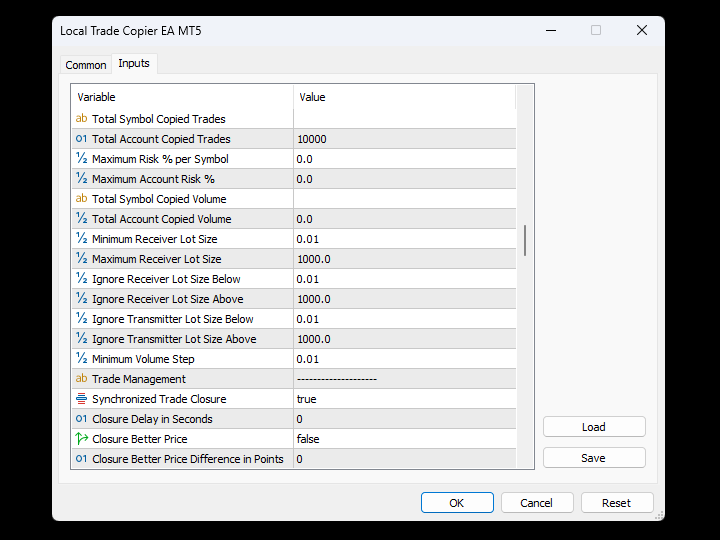Click the 01 icon beside Closure Delay in Seconds
The height and width of the screenshot is (540, 720).
pos(81,418)
